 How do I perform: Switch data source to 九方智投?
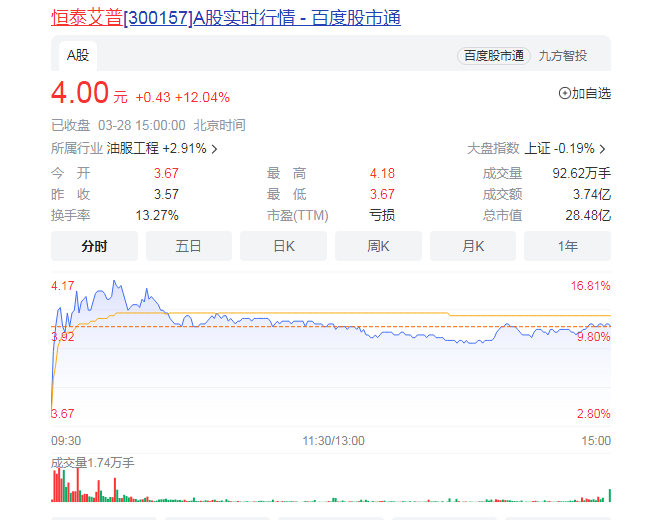pyautogui.click(x=563, y=56)
